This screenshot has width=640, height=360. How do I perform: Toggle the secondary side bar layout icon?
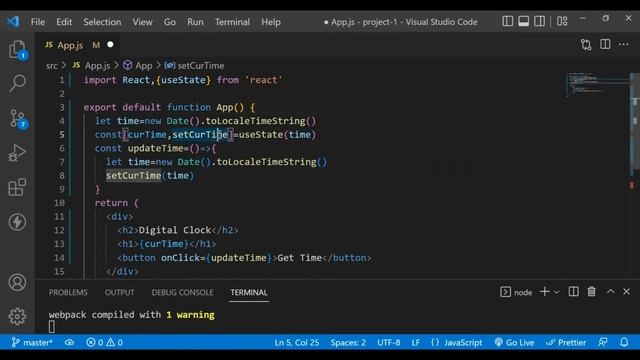coord(539,21)
